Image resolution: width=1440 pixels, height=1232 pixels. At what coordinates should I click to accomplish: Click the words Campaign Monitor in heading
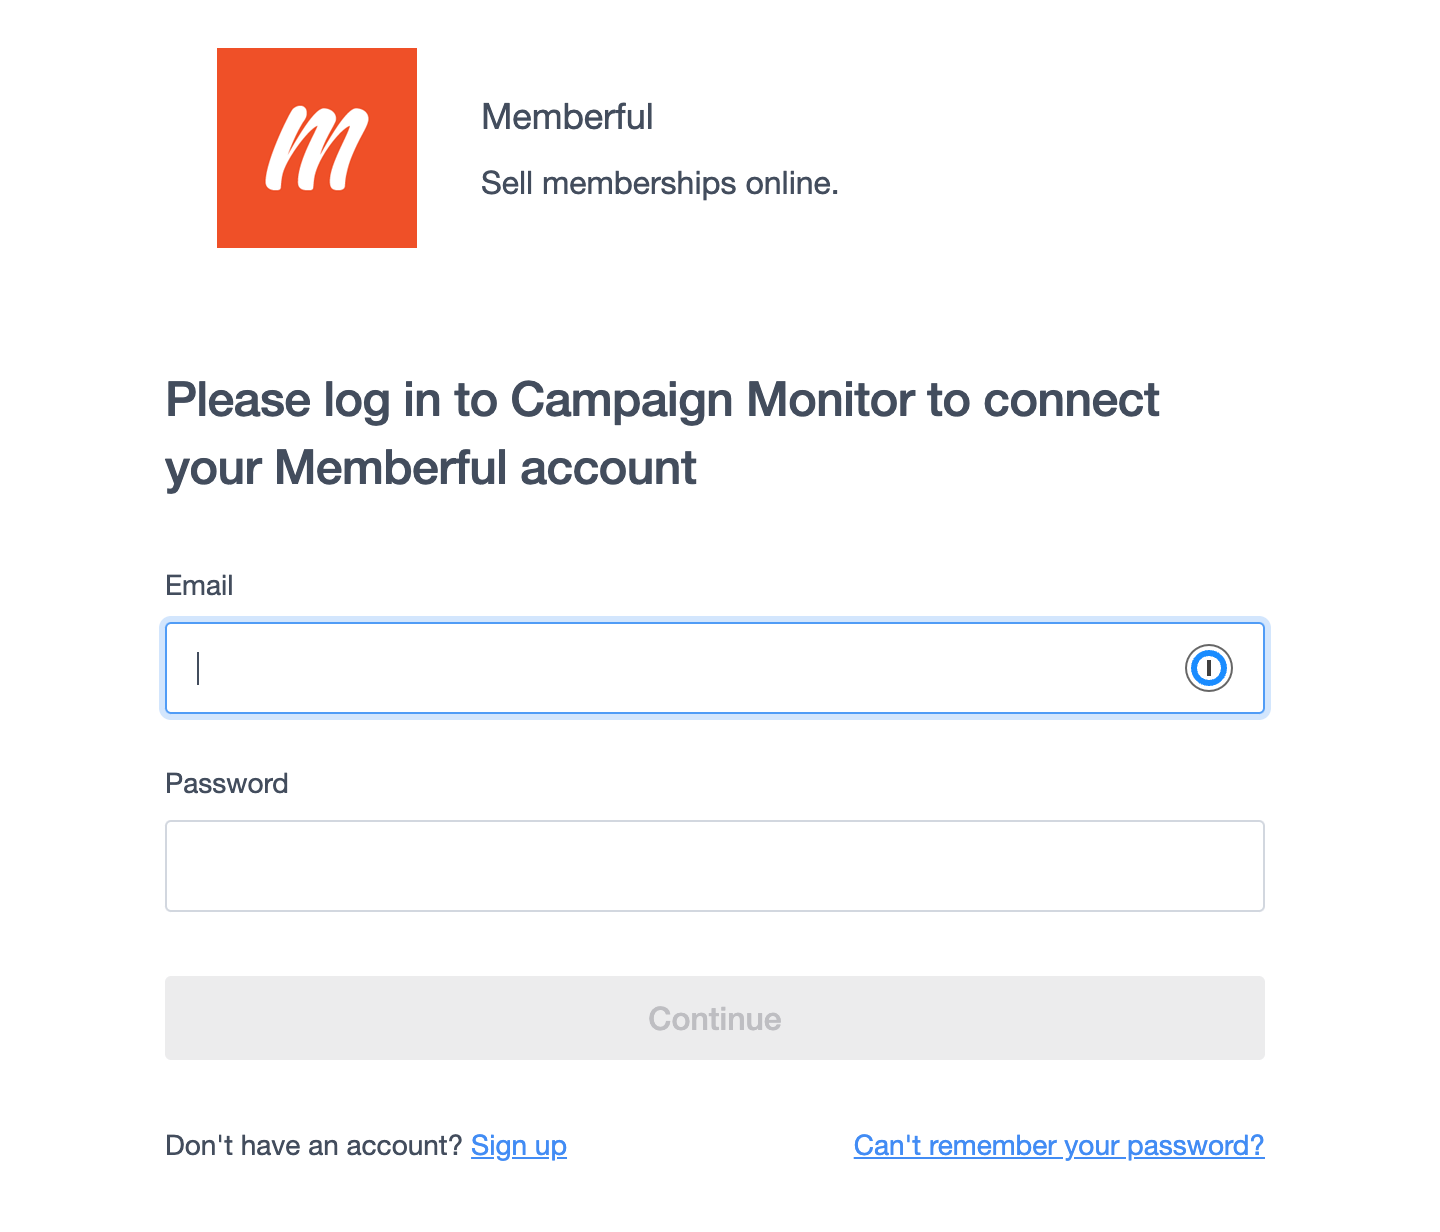[713, 400]
